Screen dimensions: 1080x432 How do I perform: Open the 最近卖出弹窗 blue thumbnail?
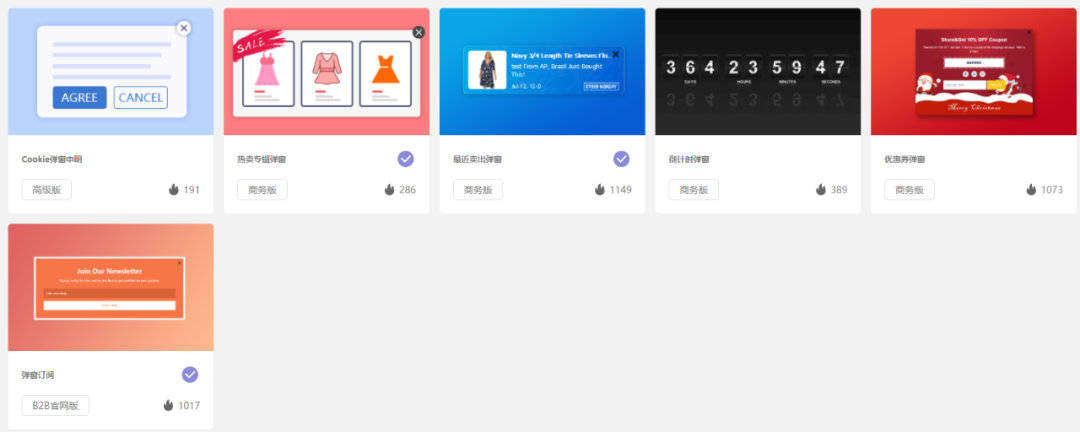coord(542,72)
